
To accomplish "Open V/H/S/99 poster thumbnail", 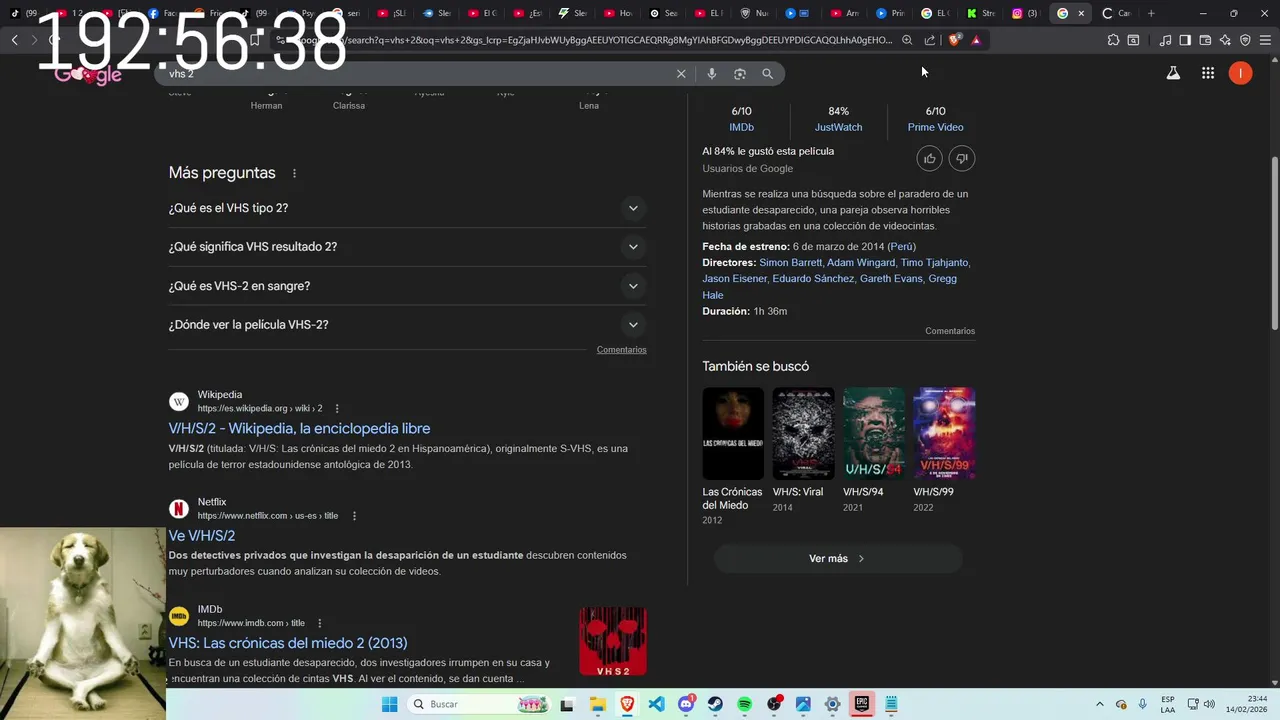I will click(x=944, y=433).
